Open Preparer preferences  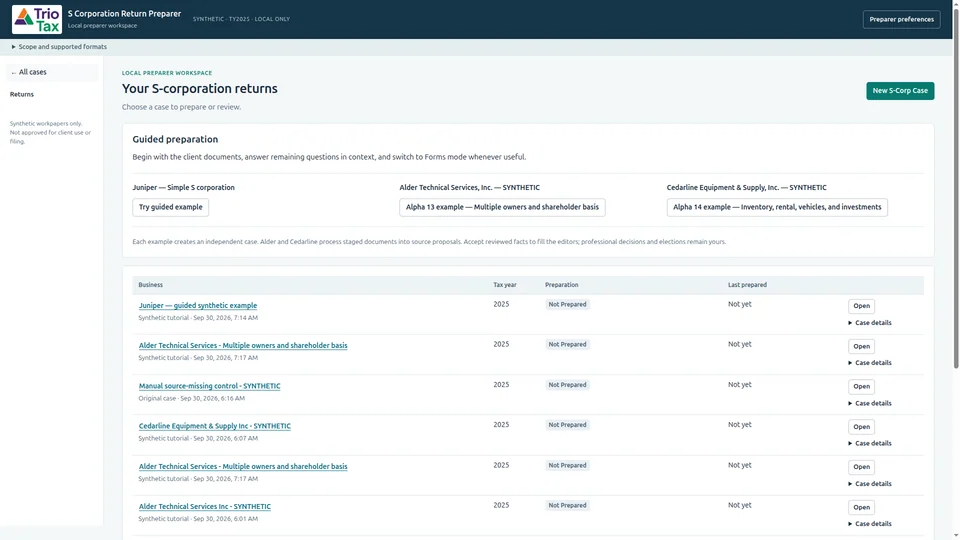[x=901, y=19]
